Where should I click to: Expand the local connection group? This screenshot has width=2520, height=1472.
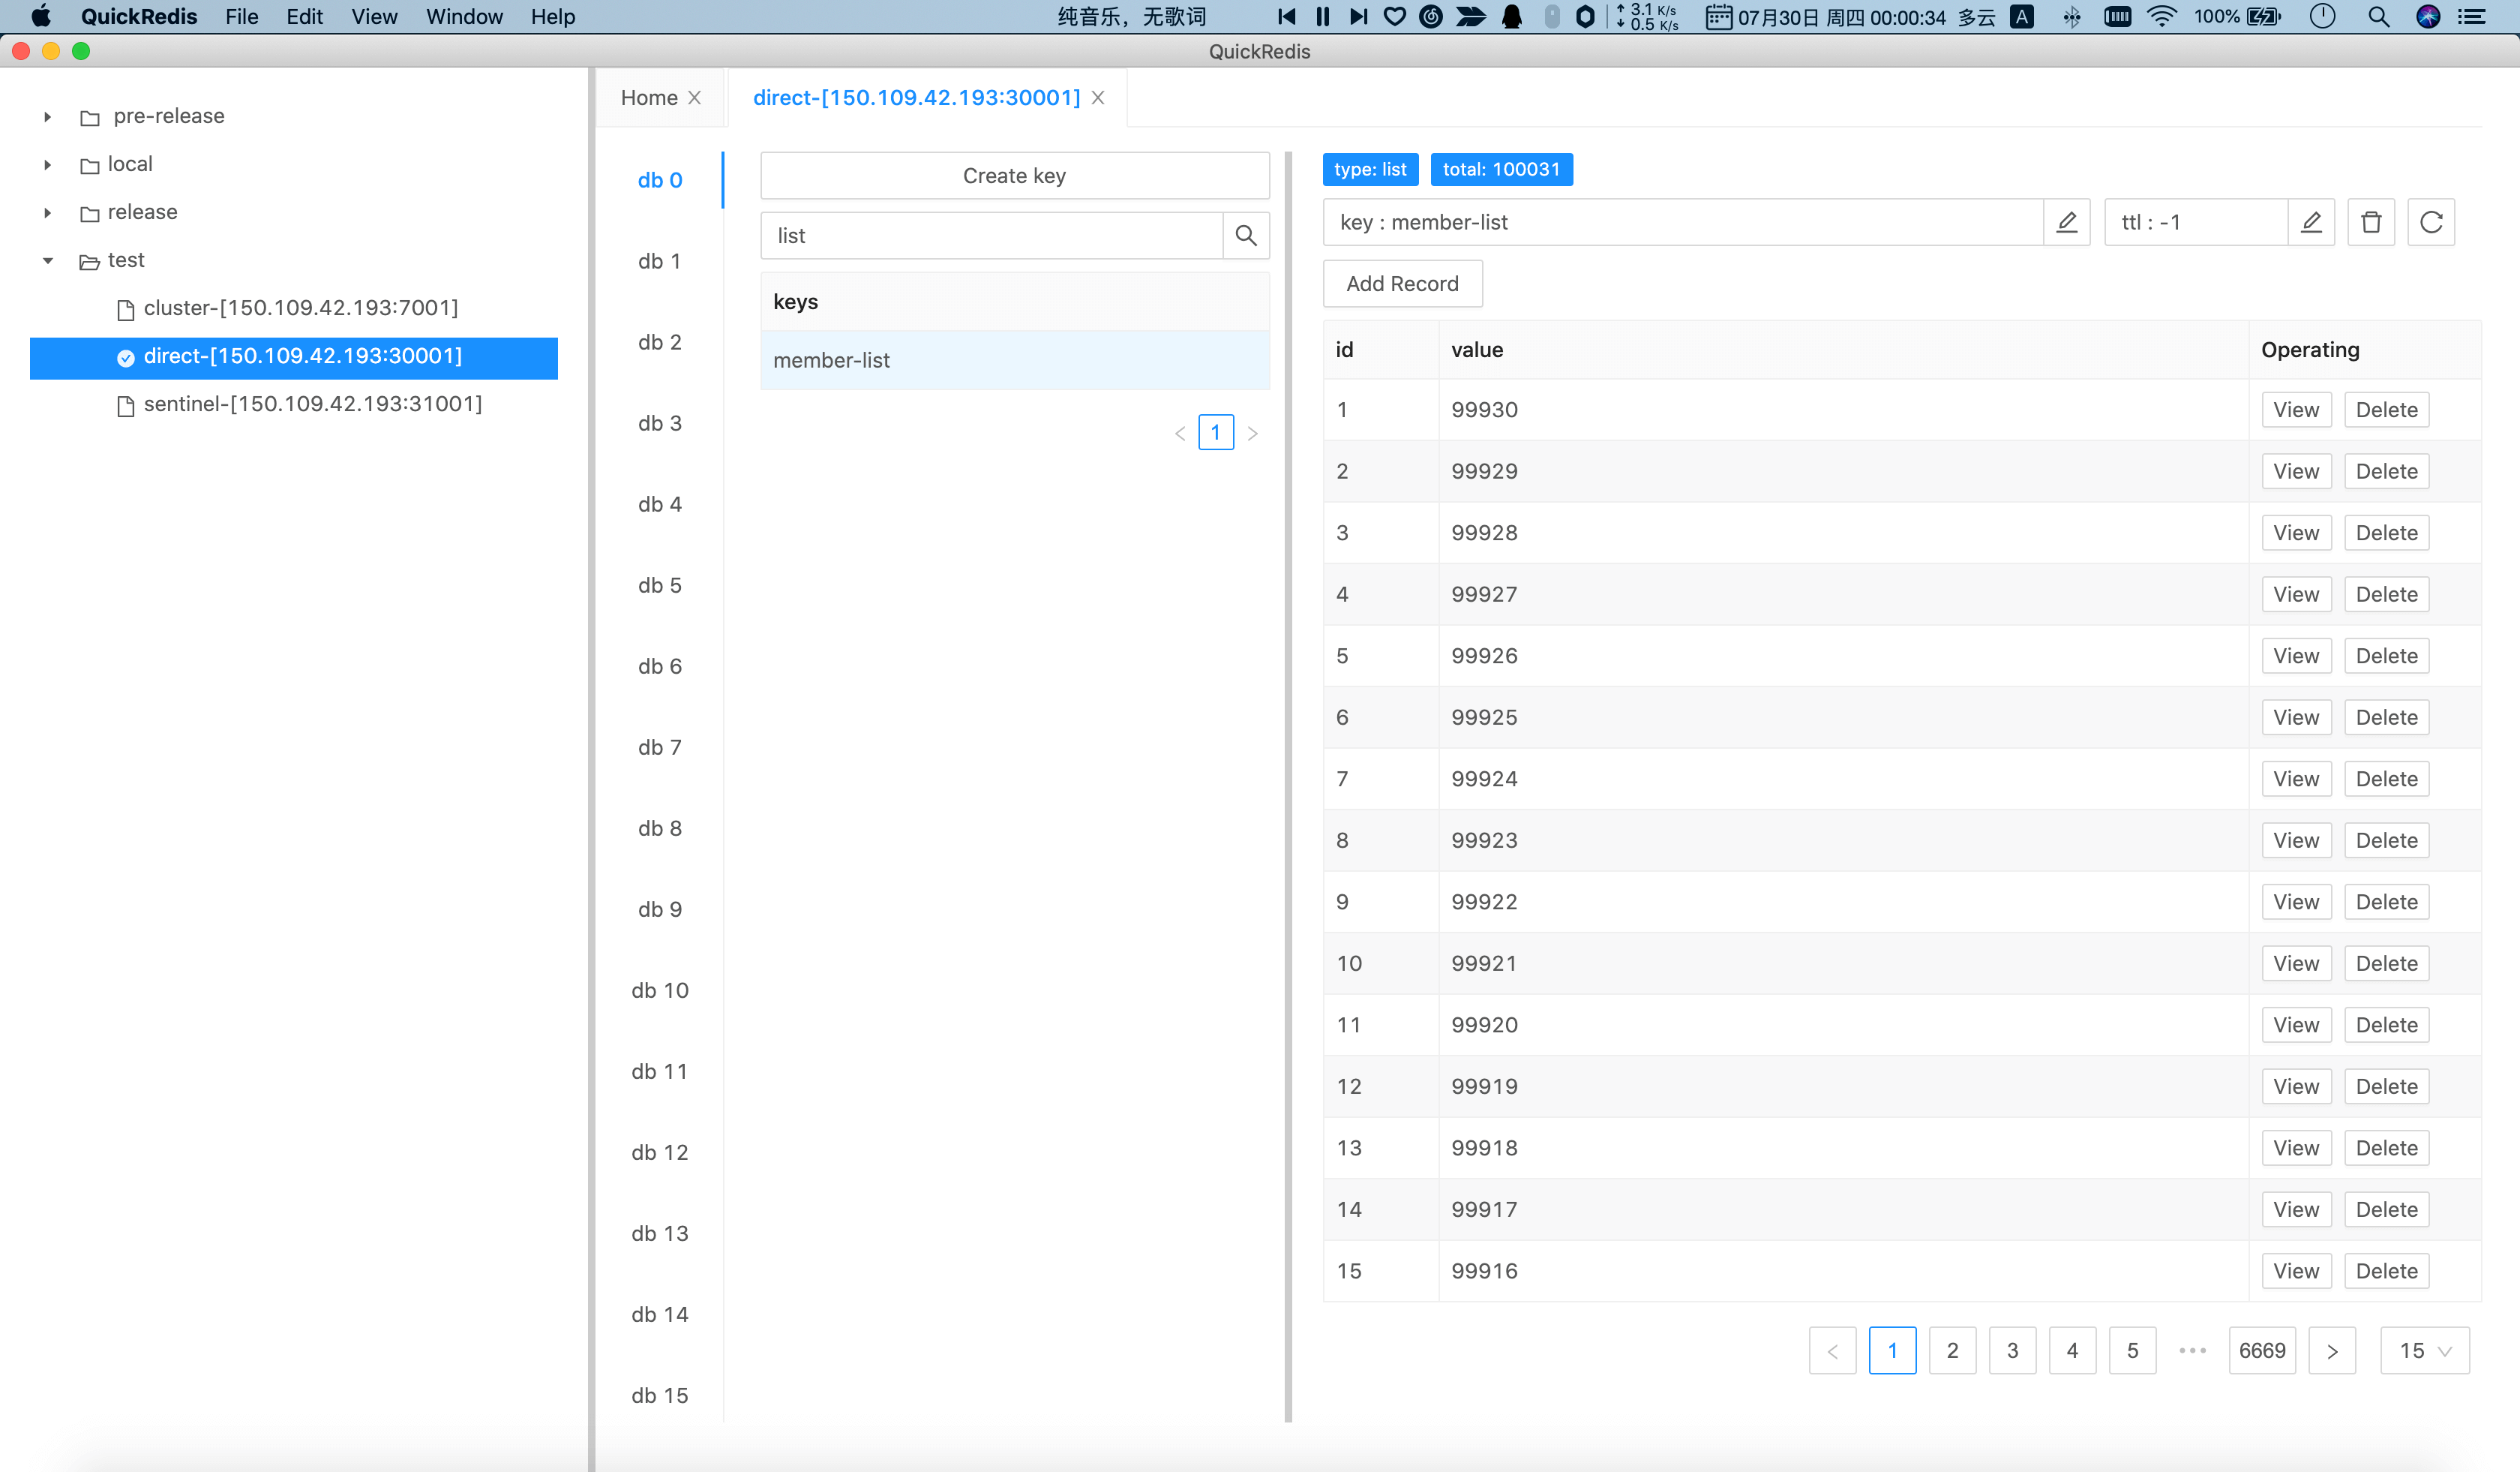click(47, 163)
